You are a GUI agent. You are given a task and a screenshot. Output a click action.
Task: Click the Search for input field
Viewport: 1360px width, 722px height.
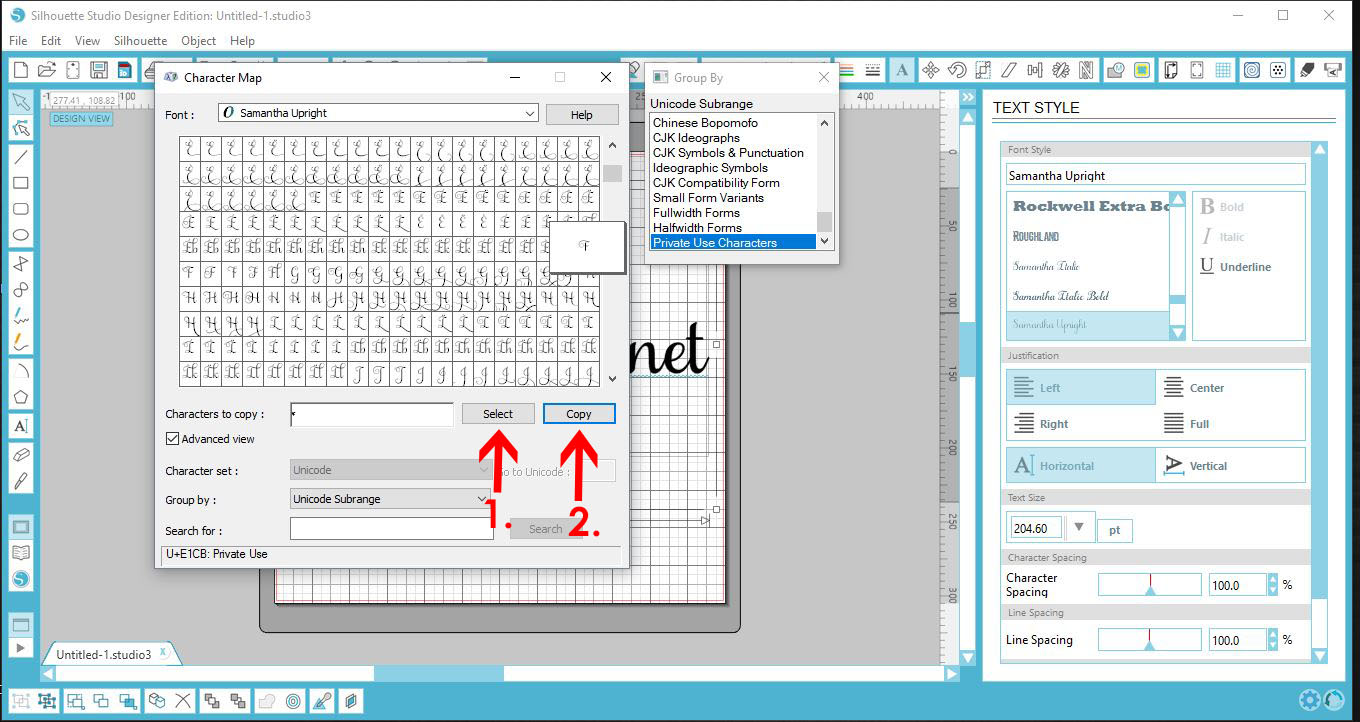tap(392, 529)
